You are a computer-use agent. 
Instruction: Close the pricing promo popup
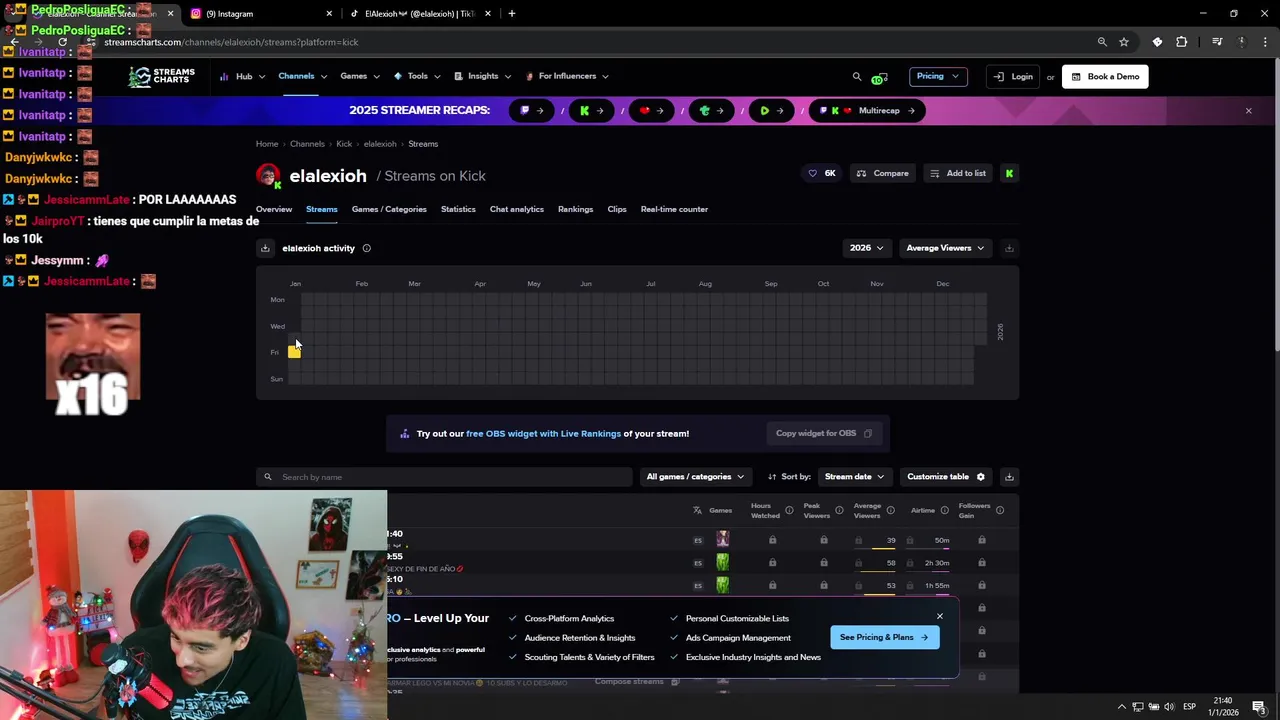click(x=940, y=616)
